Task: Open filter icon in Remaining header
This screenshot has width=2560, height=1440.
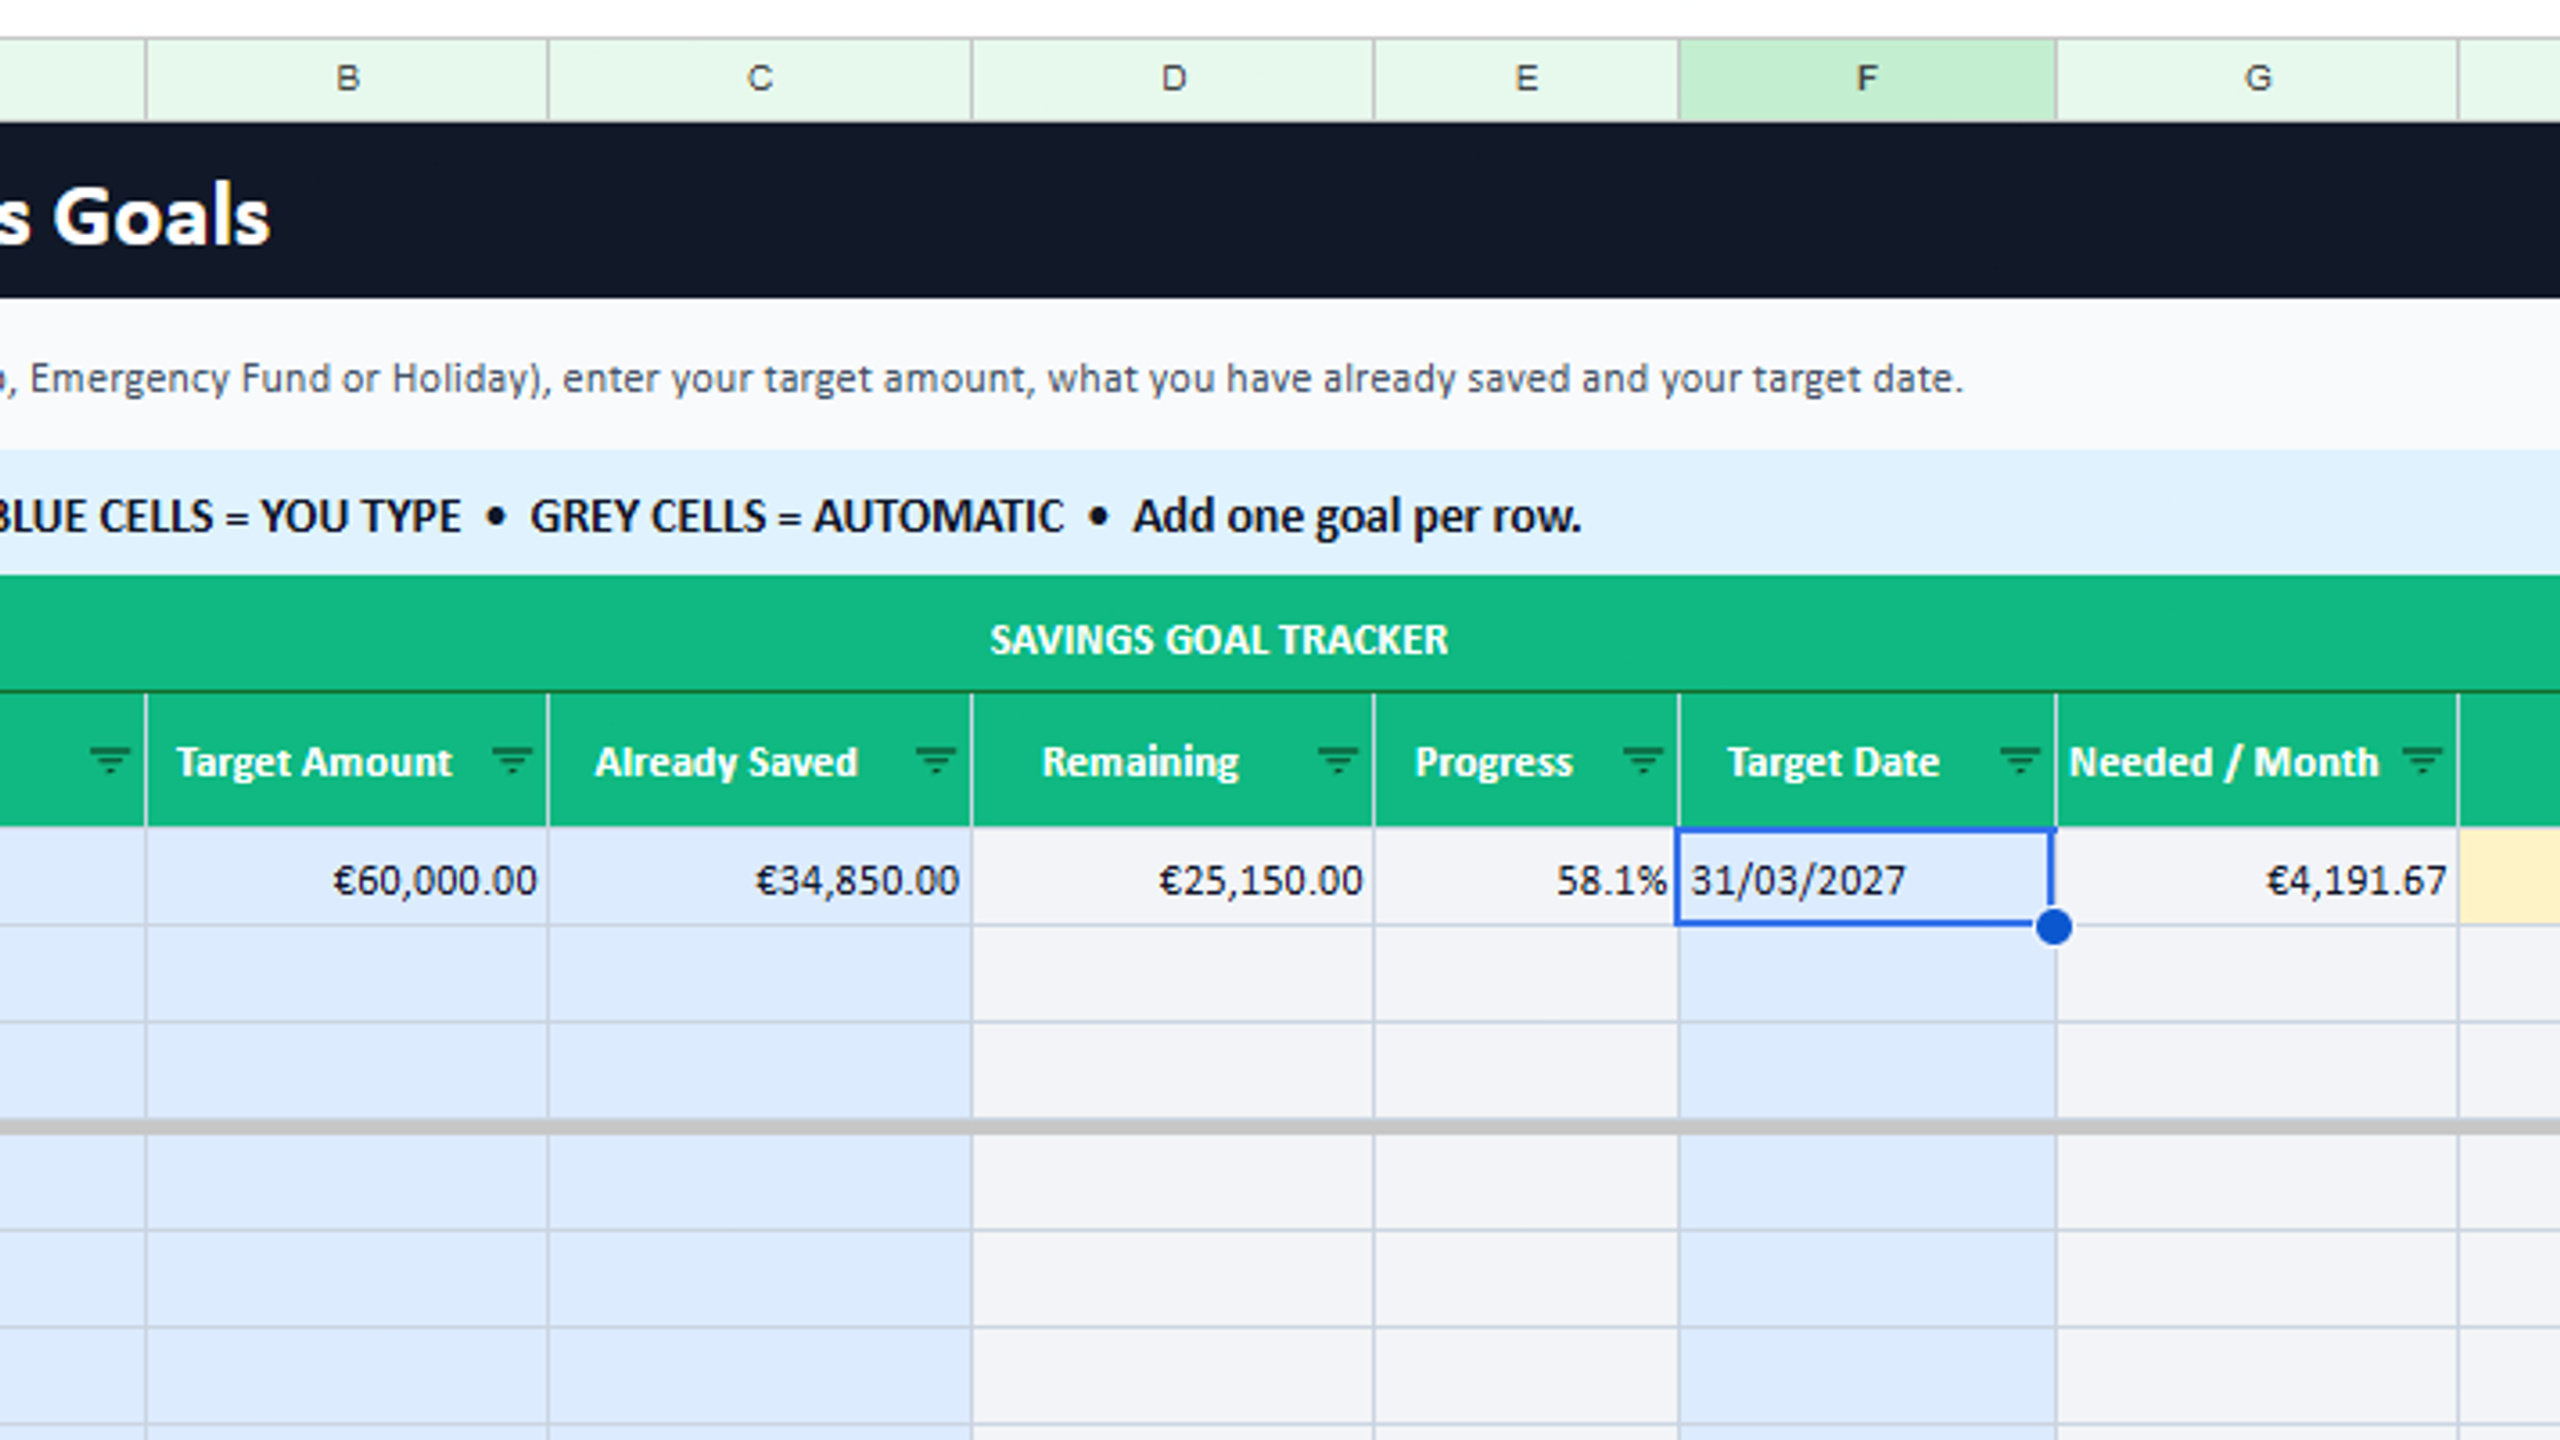Action: point(1337,762)
